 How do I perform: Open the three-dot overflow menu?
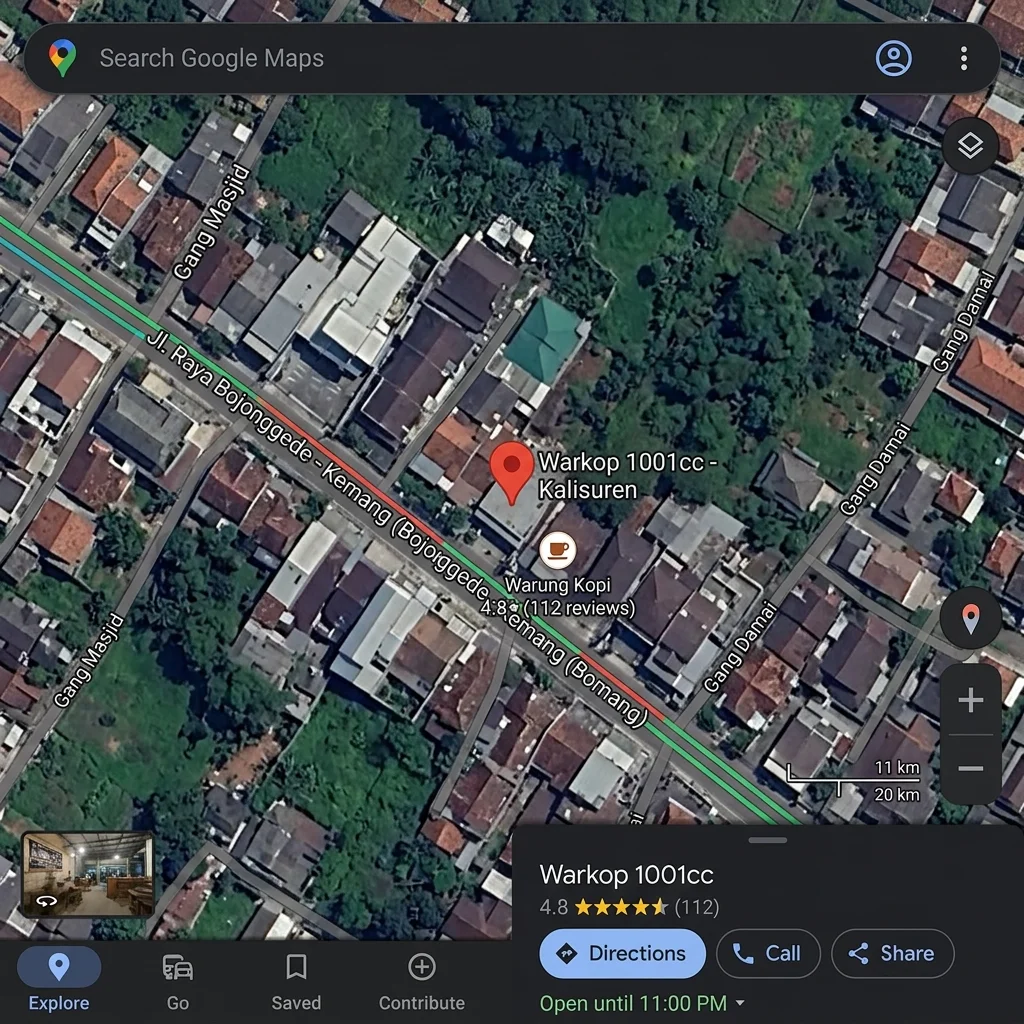(x=964, y=58)
